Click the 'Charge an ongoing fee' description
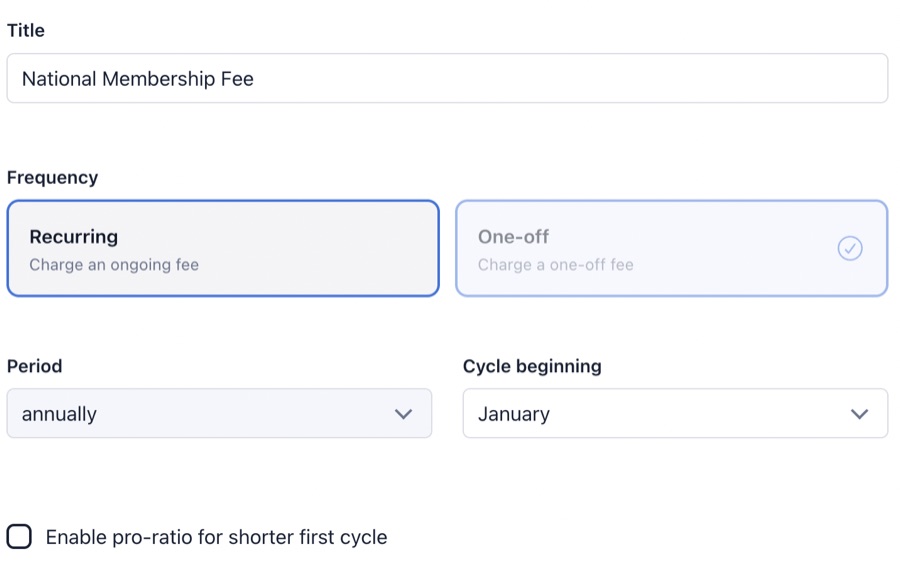The image size is (900, 568). click(x=114, y=265)
